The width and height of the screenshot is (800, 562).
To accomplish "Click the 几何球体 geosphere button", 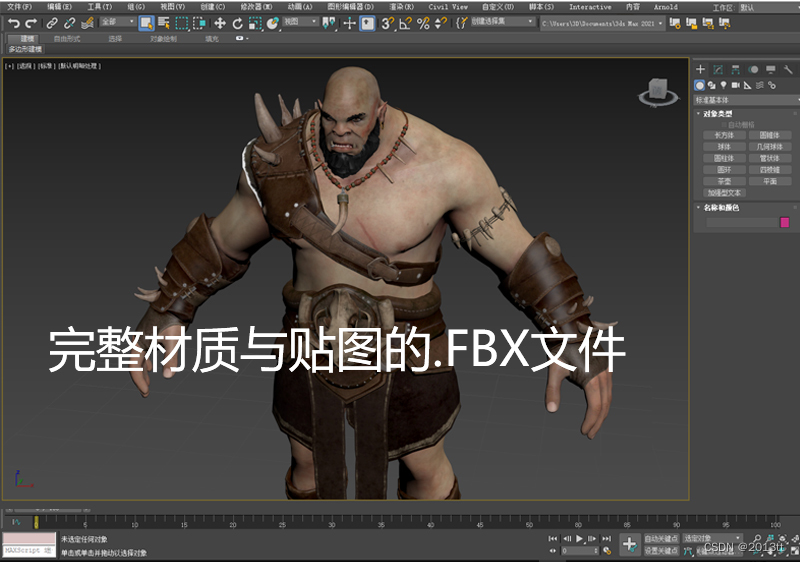I will point(769,147).
